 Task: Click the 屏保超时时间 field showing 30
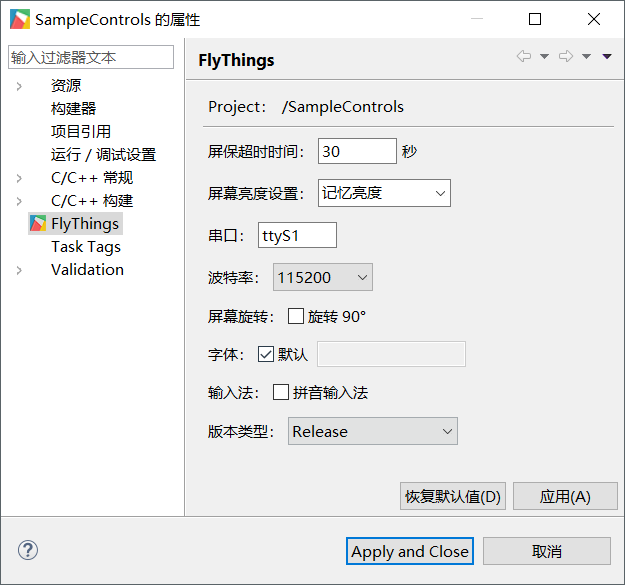[357, 151]
